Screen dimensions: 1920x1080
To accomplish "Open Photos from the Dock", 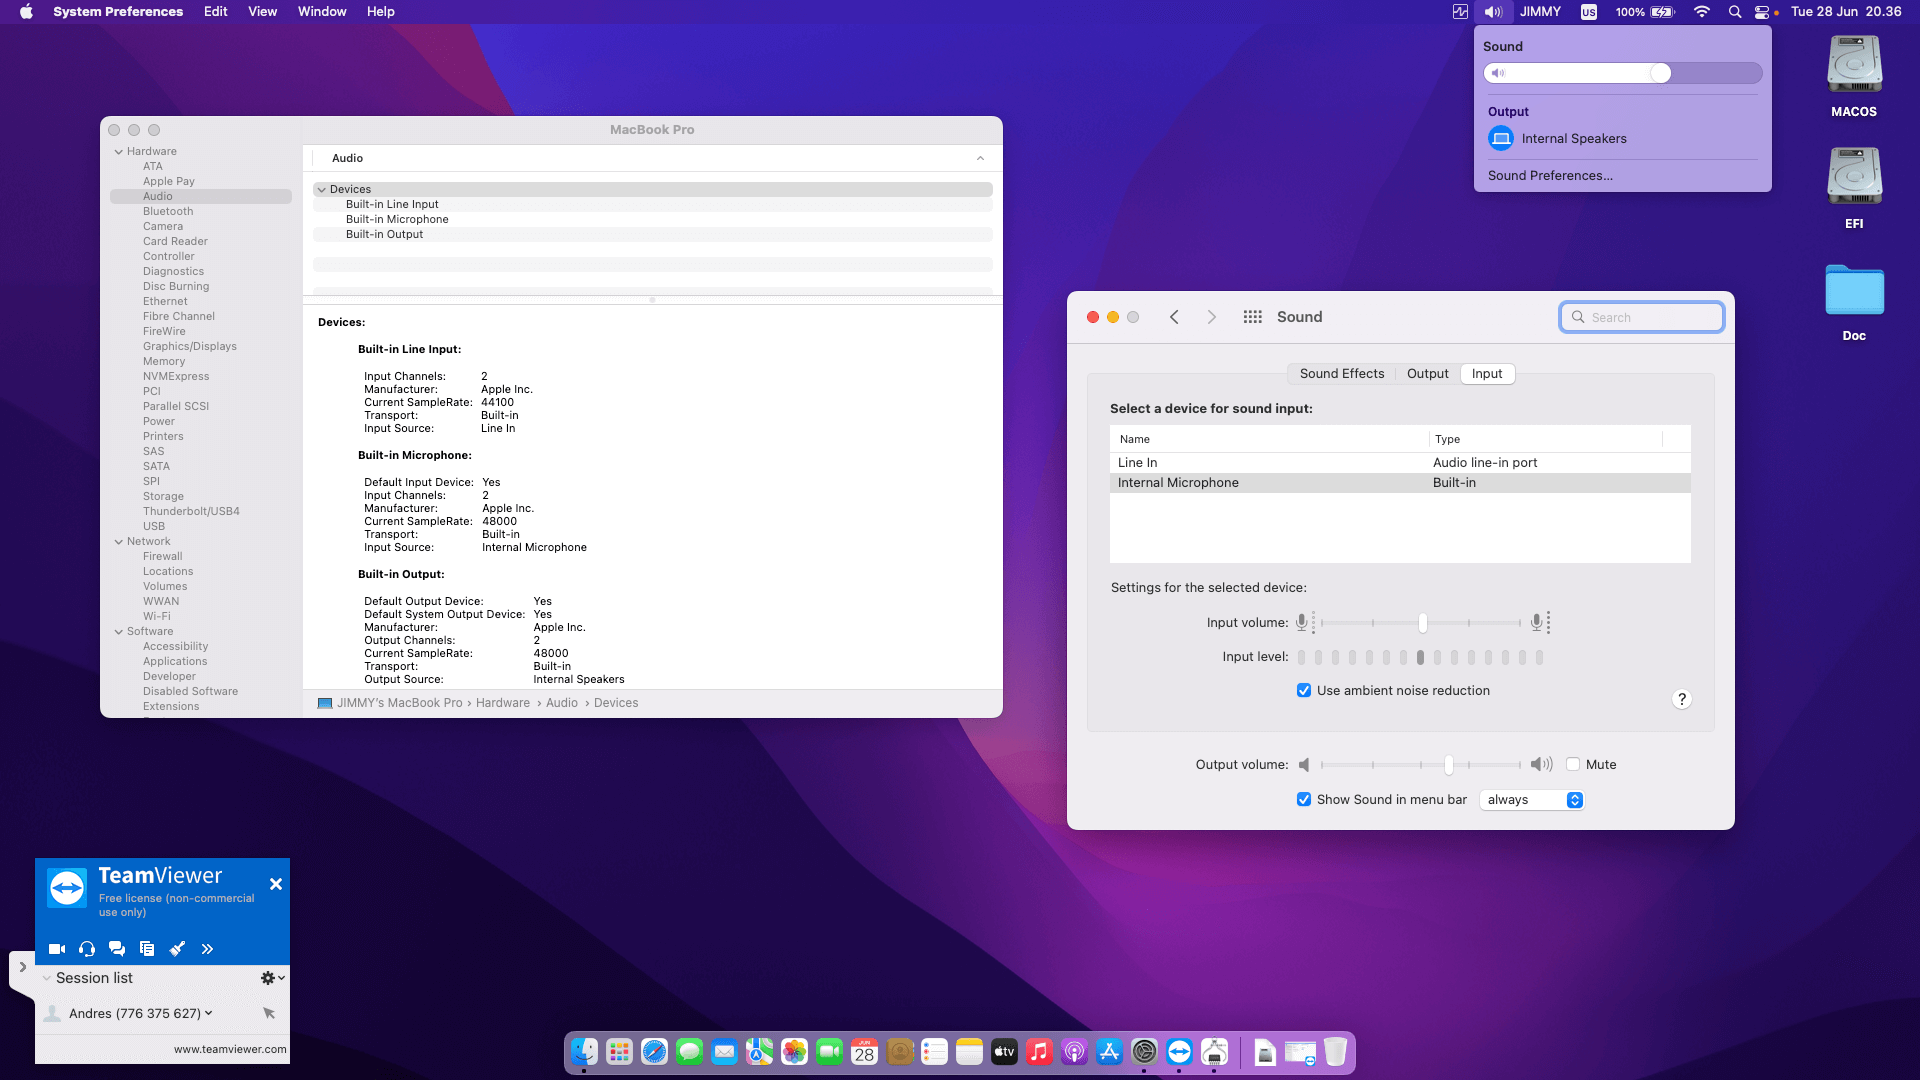I will tap(795, 1052).
